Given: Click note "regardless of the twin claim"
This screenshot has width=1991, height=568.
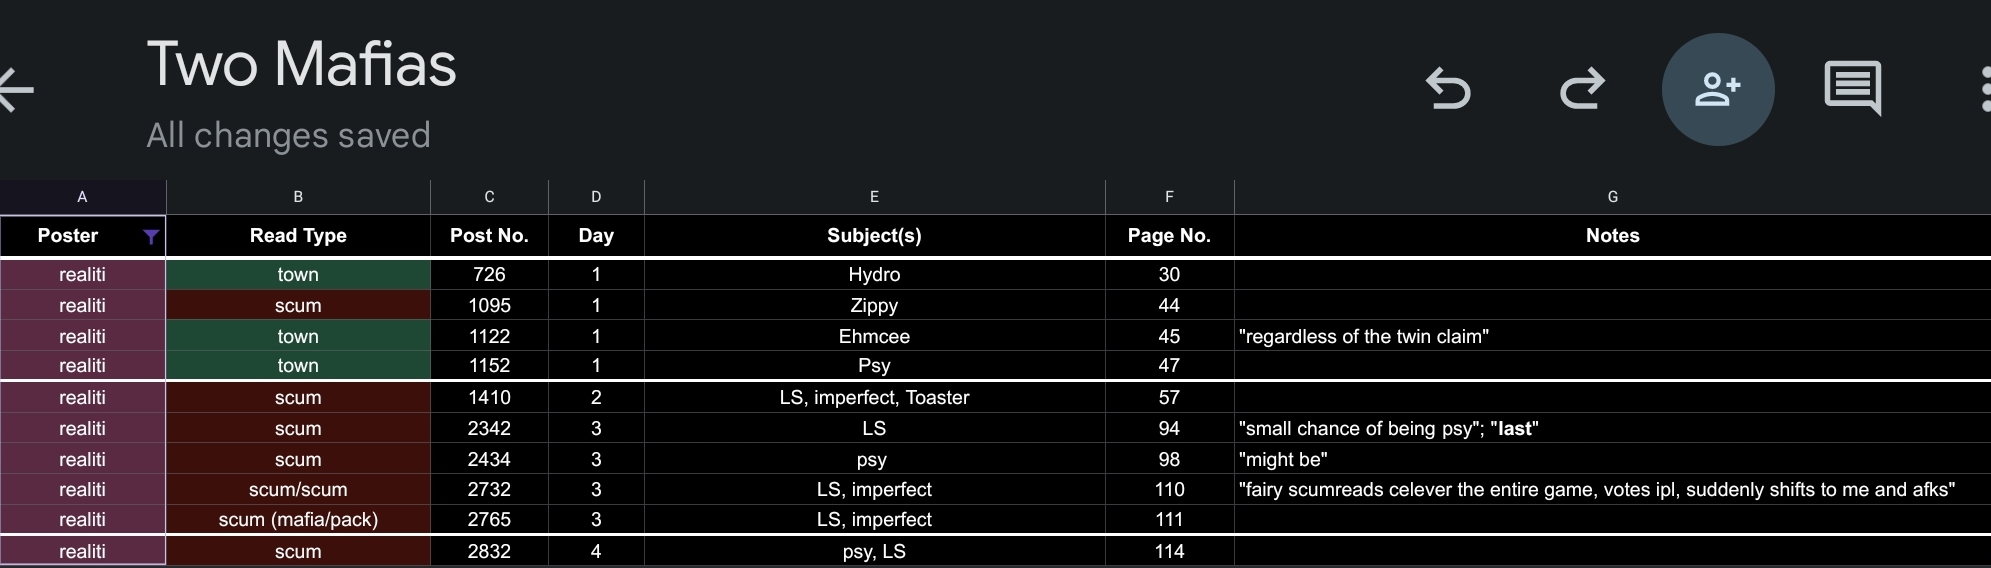Looking at the screenshot, I should (1363, 337).
